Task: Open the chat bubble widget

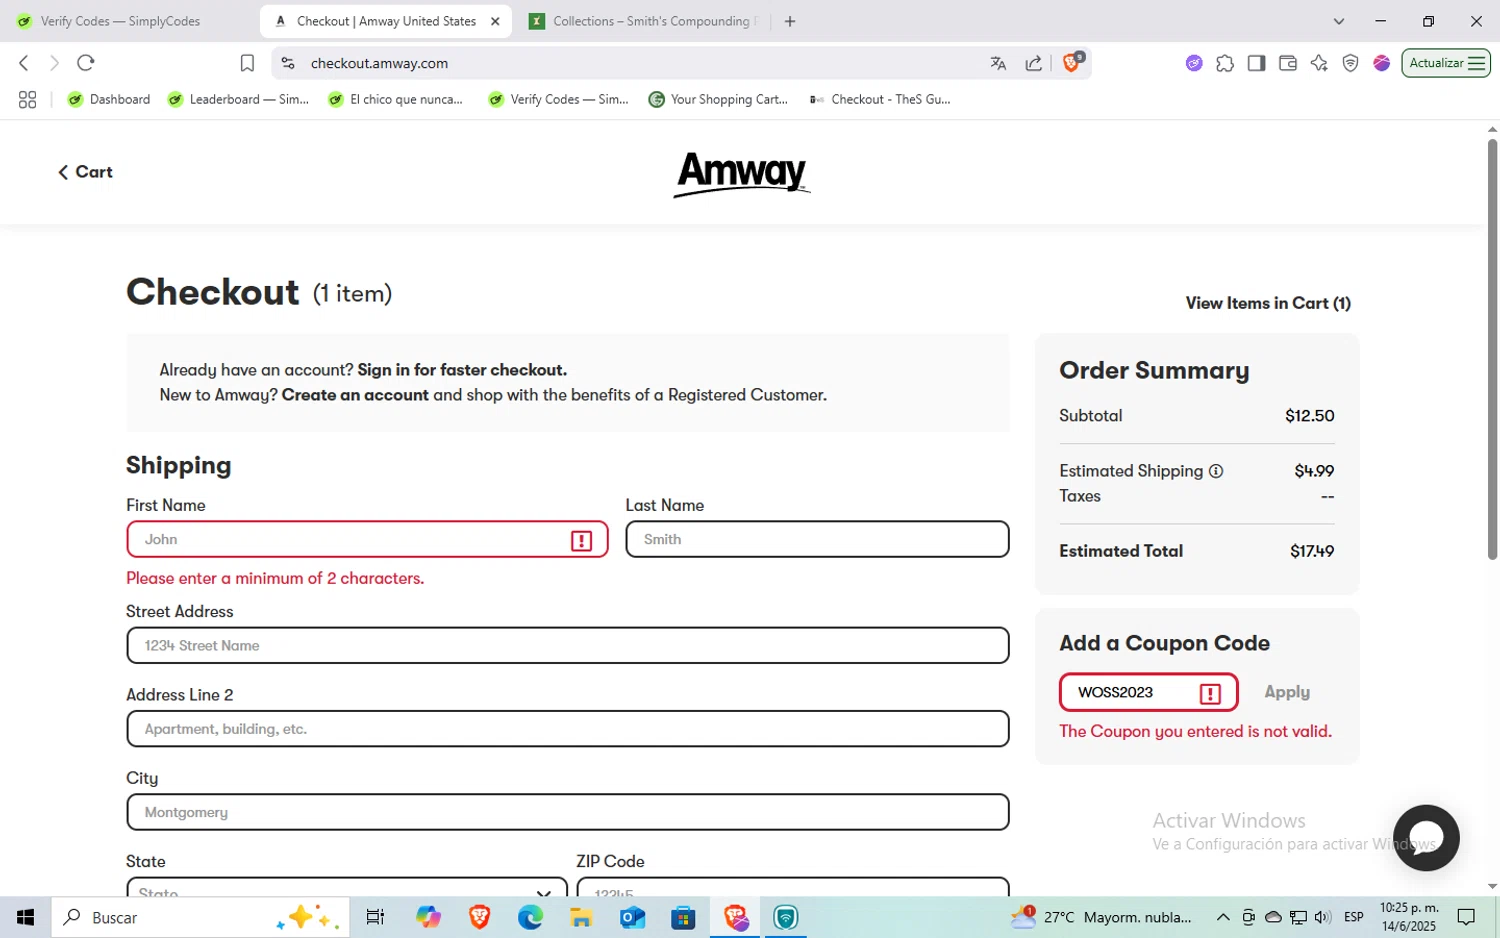Action: point(1426,838)
